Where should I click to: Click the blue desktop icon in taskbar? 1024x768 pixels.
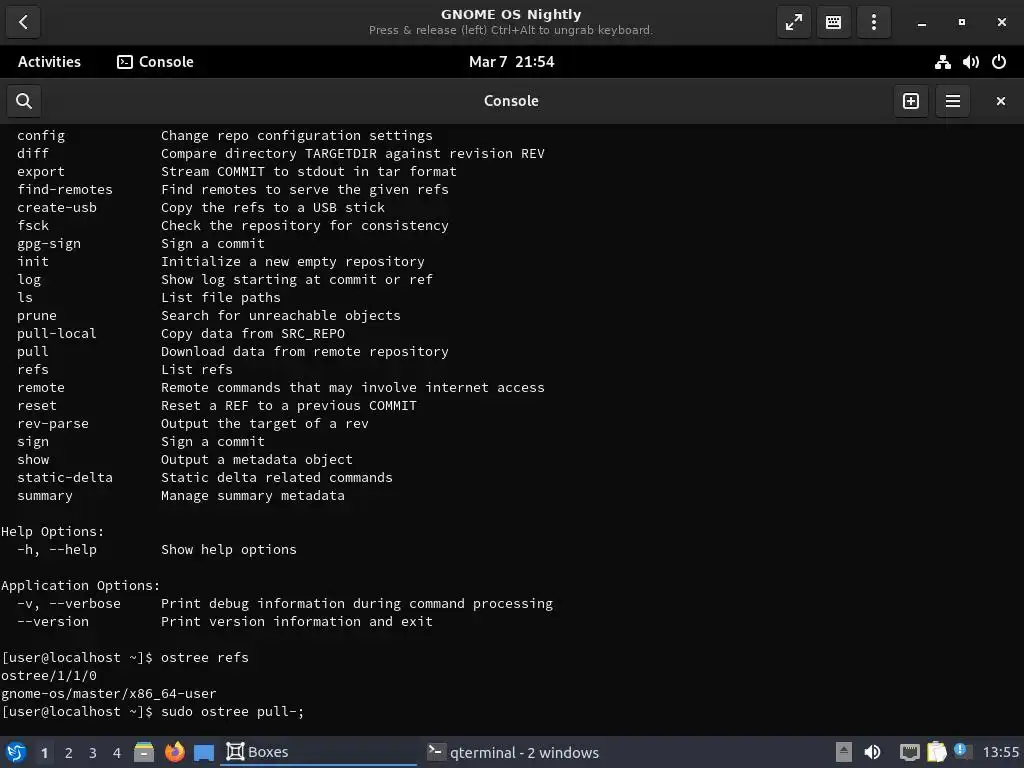click(x=204, y=752)
